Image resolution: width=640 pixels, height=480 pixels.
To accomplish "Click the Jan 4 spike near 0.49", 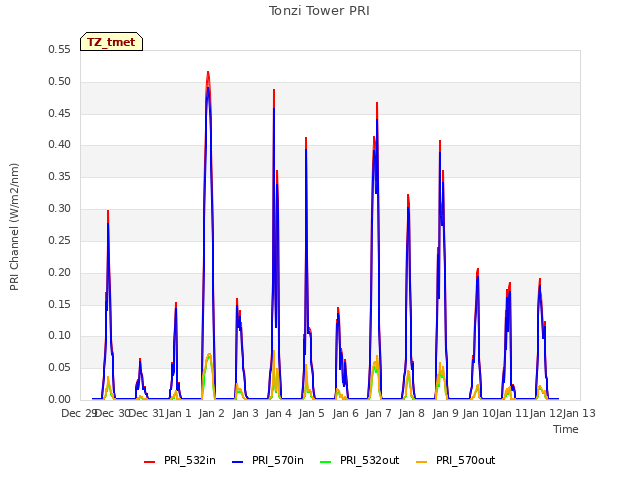I will point(274,90).
